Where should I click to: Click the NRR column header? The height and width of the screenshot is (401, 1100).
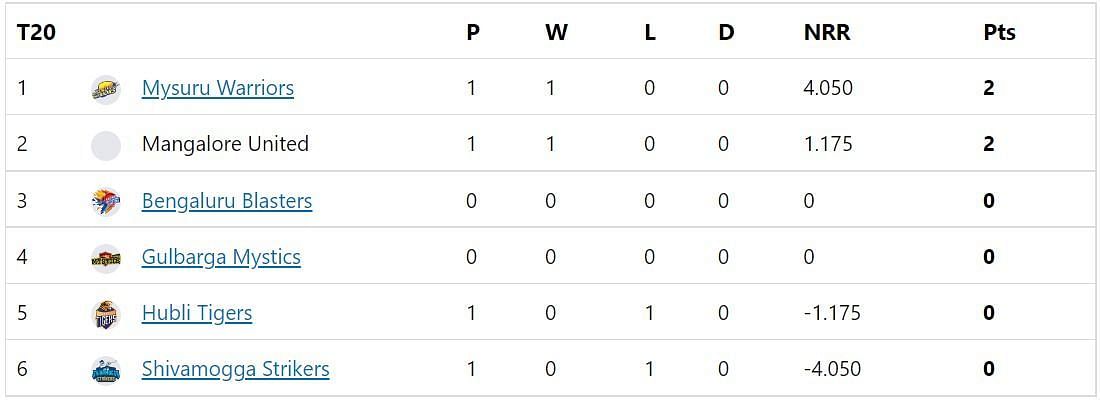(827, 32)
